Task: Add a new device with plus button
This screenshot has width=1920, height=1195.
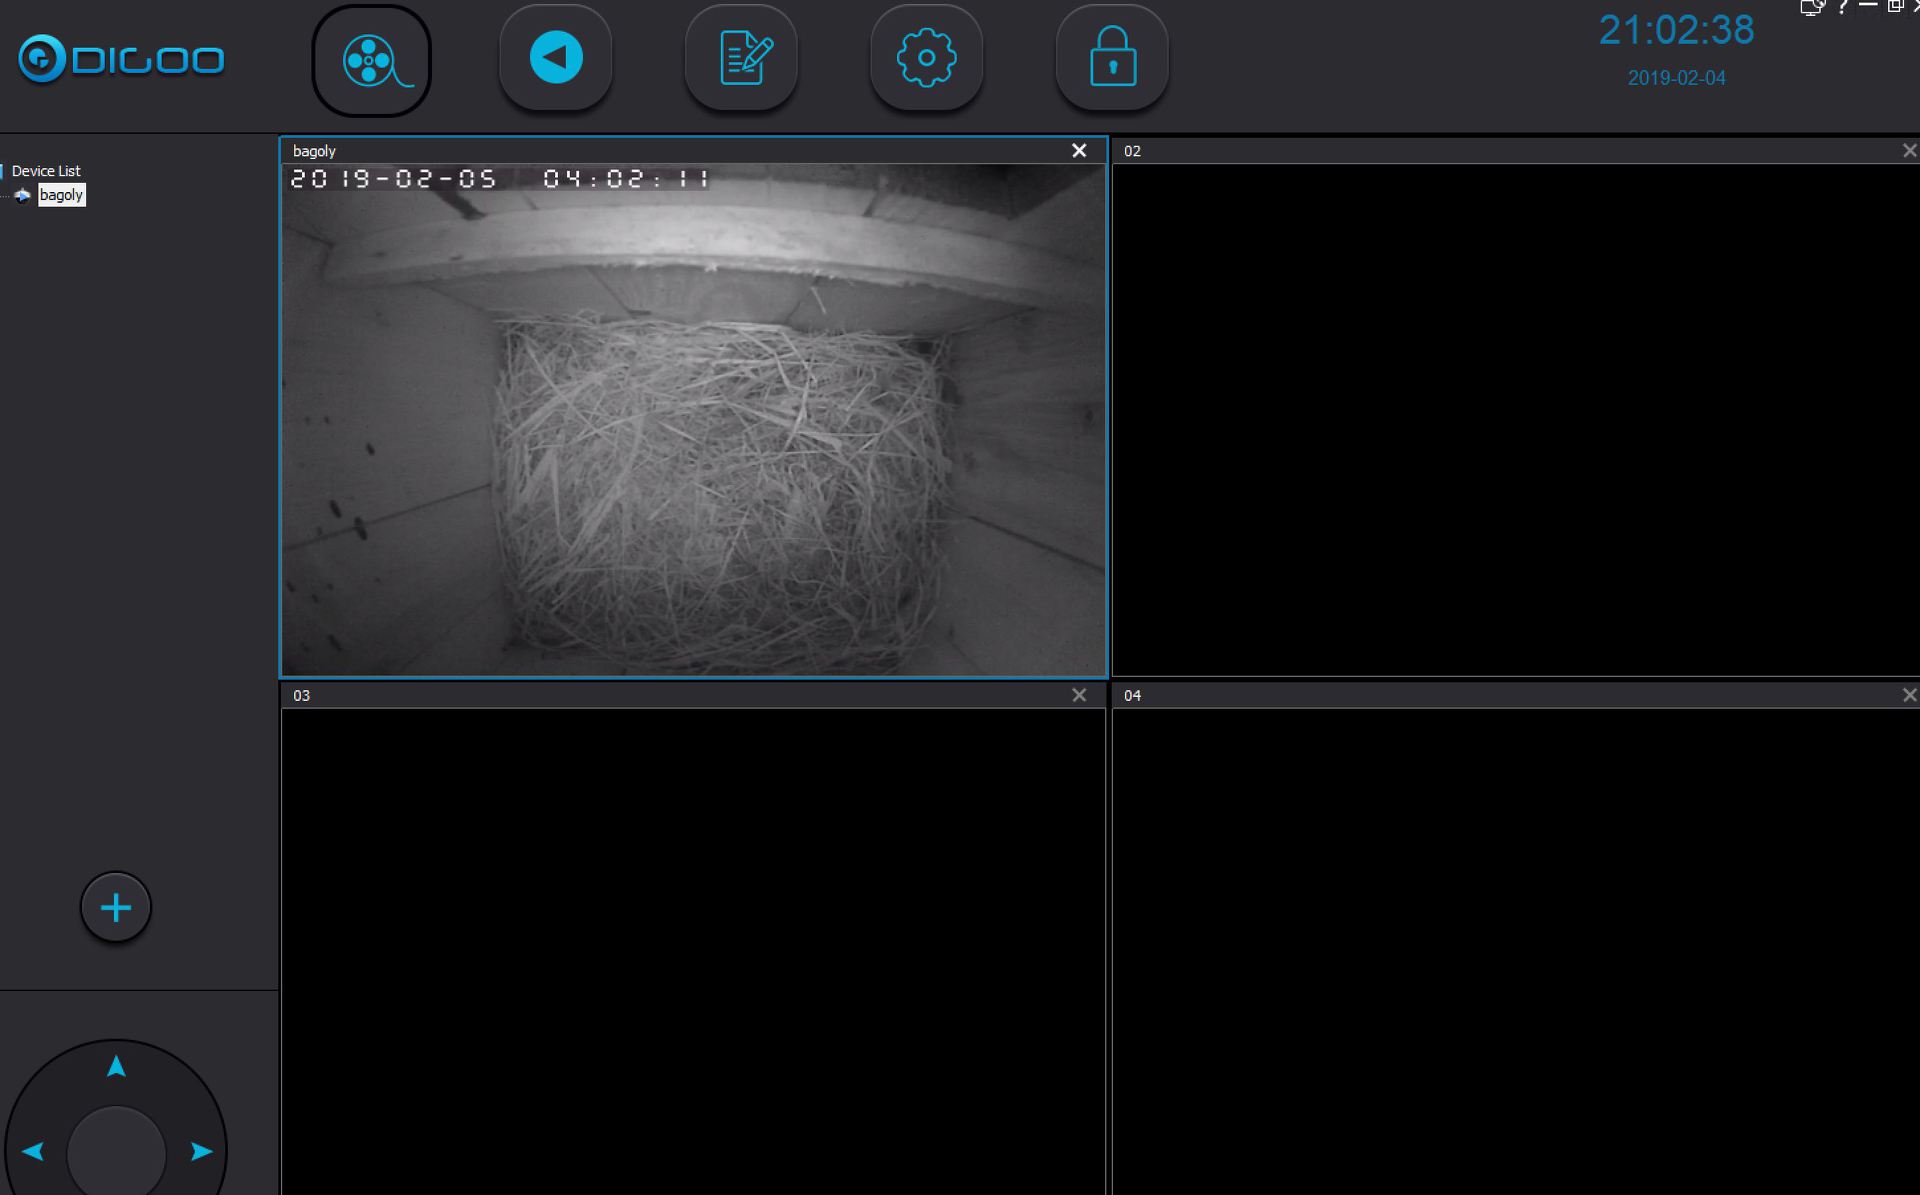Action: pos(116,908)
